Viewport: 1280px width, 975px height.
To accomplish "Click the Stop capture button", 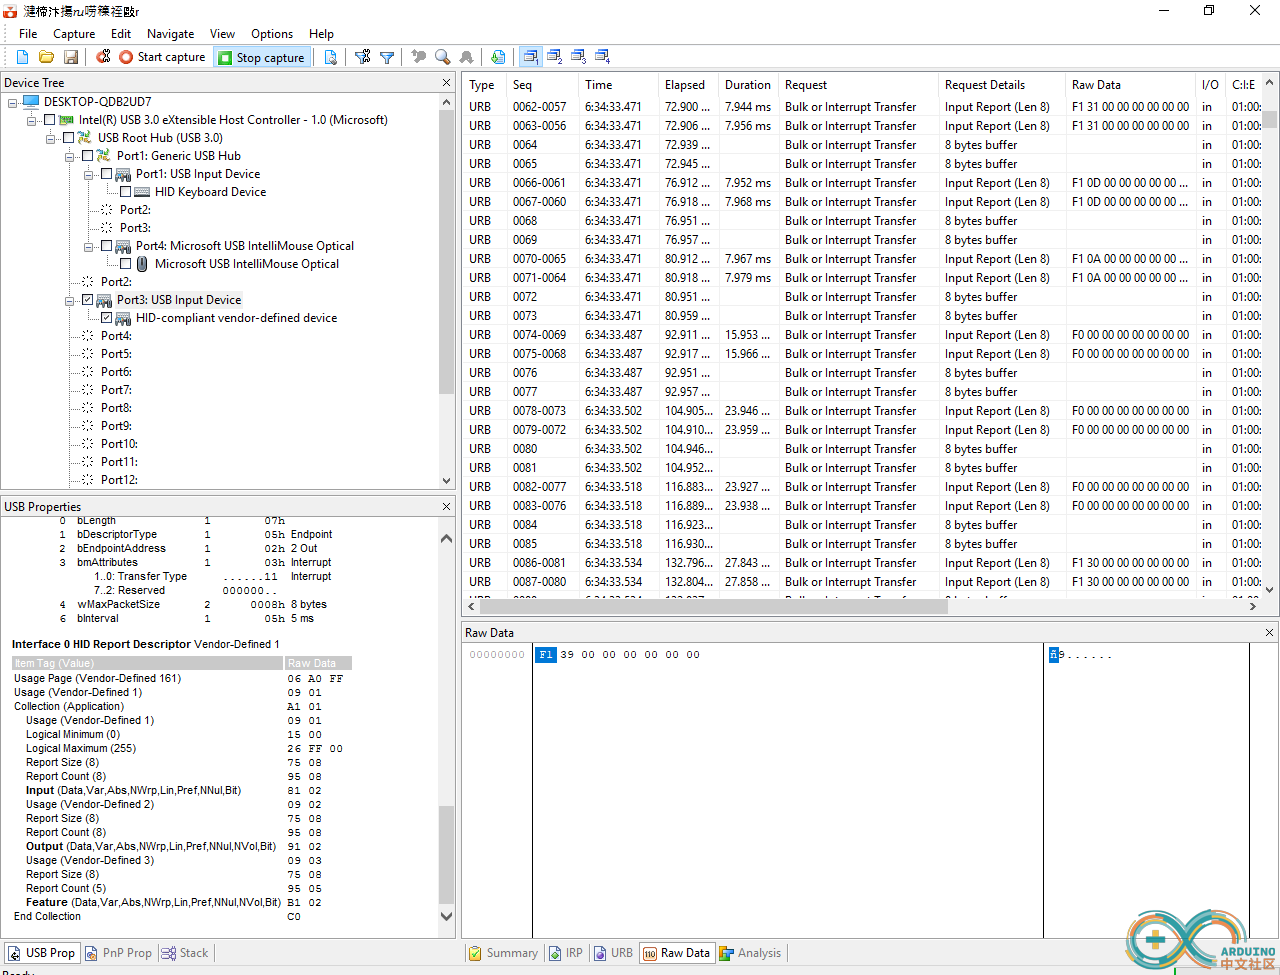I will coord(261,57).
